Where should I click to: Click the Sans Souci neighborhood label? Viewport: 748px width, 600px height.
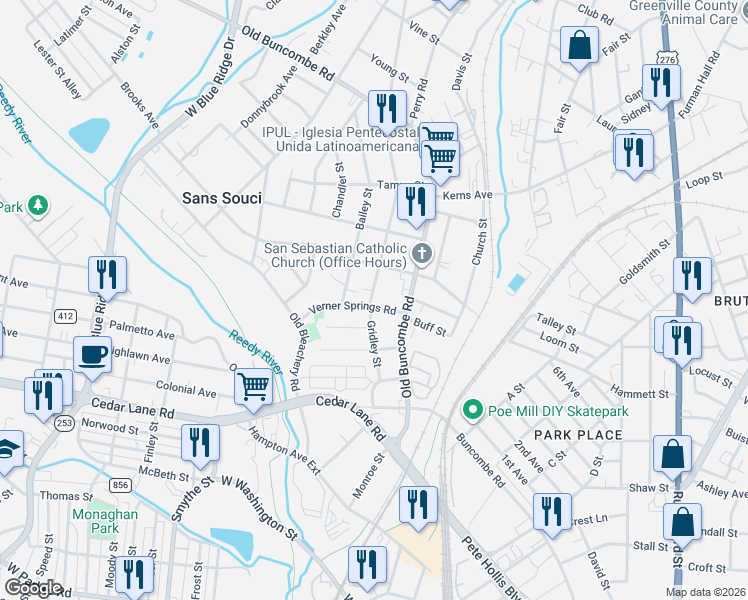[x=222, y=198]
